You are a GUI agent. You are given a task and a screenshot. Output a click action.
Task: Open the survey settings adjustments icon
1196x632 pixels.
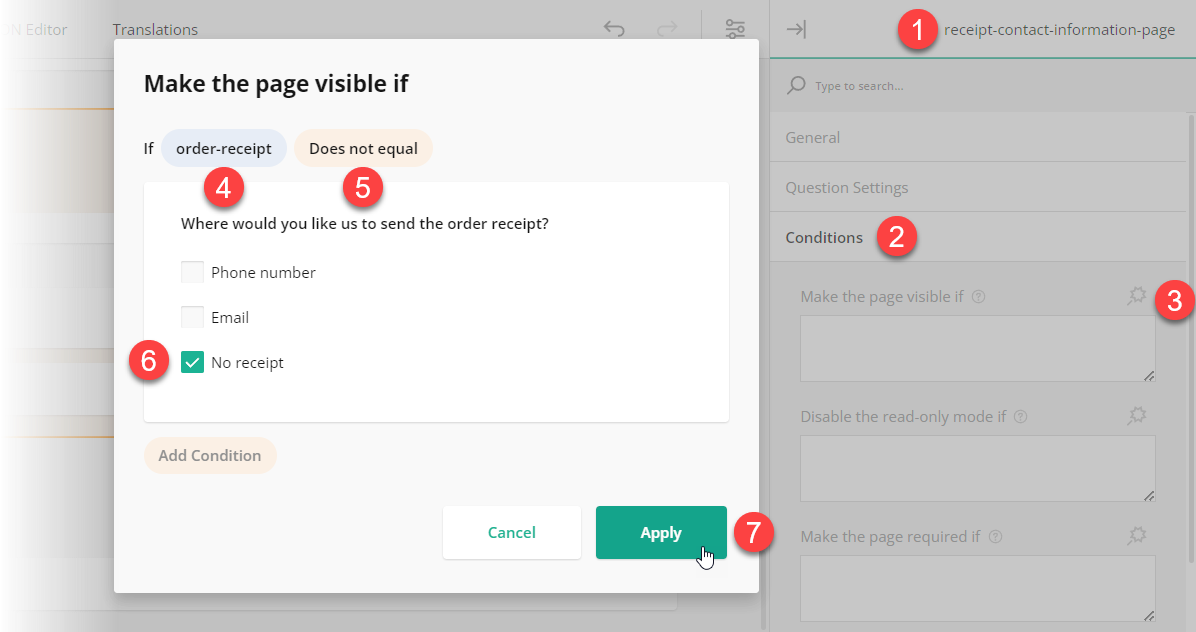[x=735, y=29]
